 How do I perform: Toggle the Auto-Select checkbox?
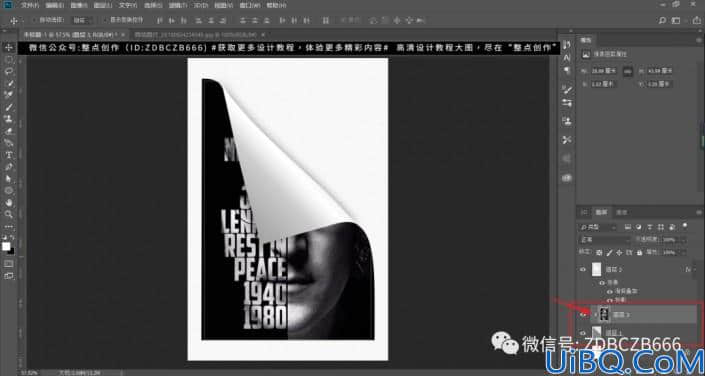34,20
